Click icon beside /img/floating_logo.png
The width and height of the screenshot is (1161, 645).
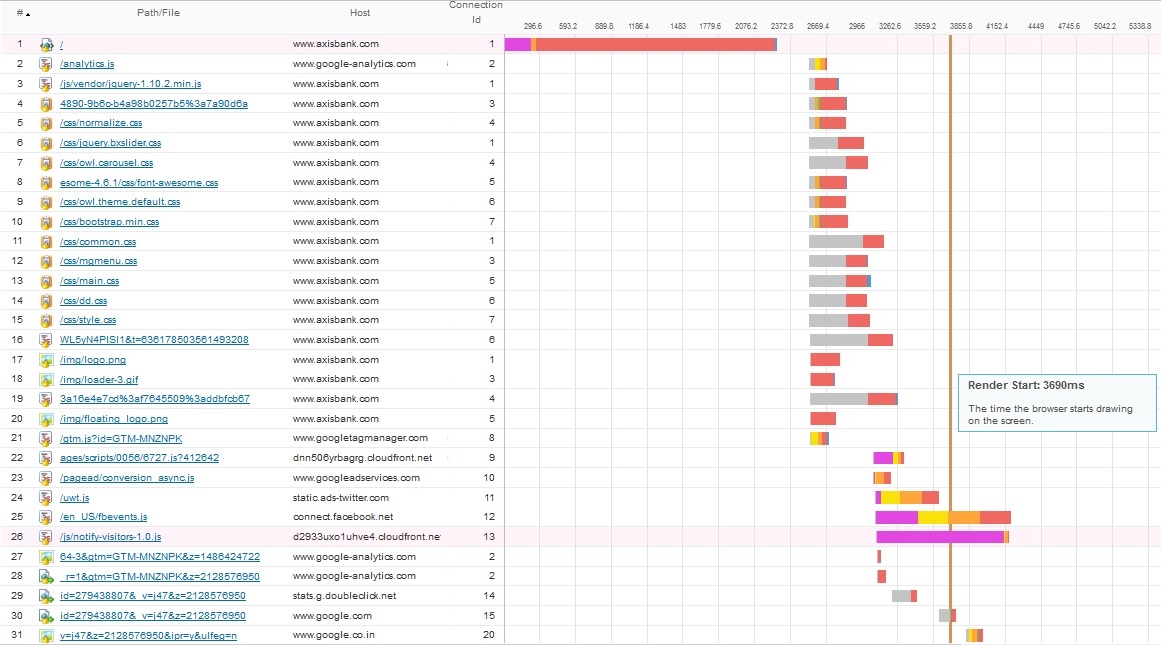click(46, 419)
